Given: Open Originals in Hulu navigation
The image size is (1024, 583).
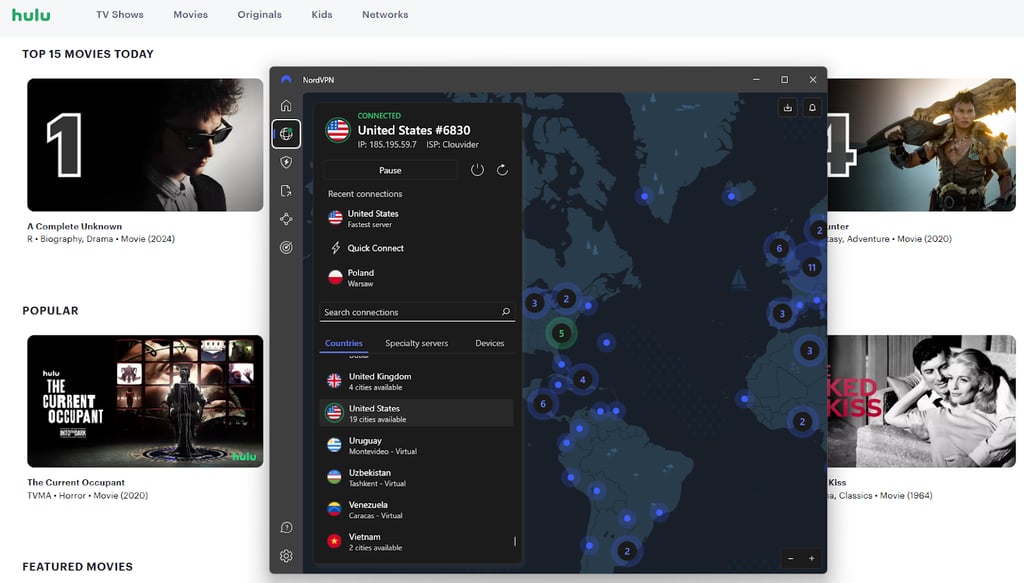Looking at the screenshot, I should click(259, 14).
